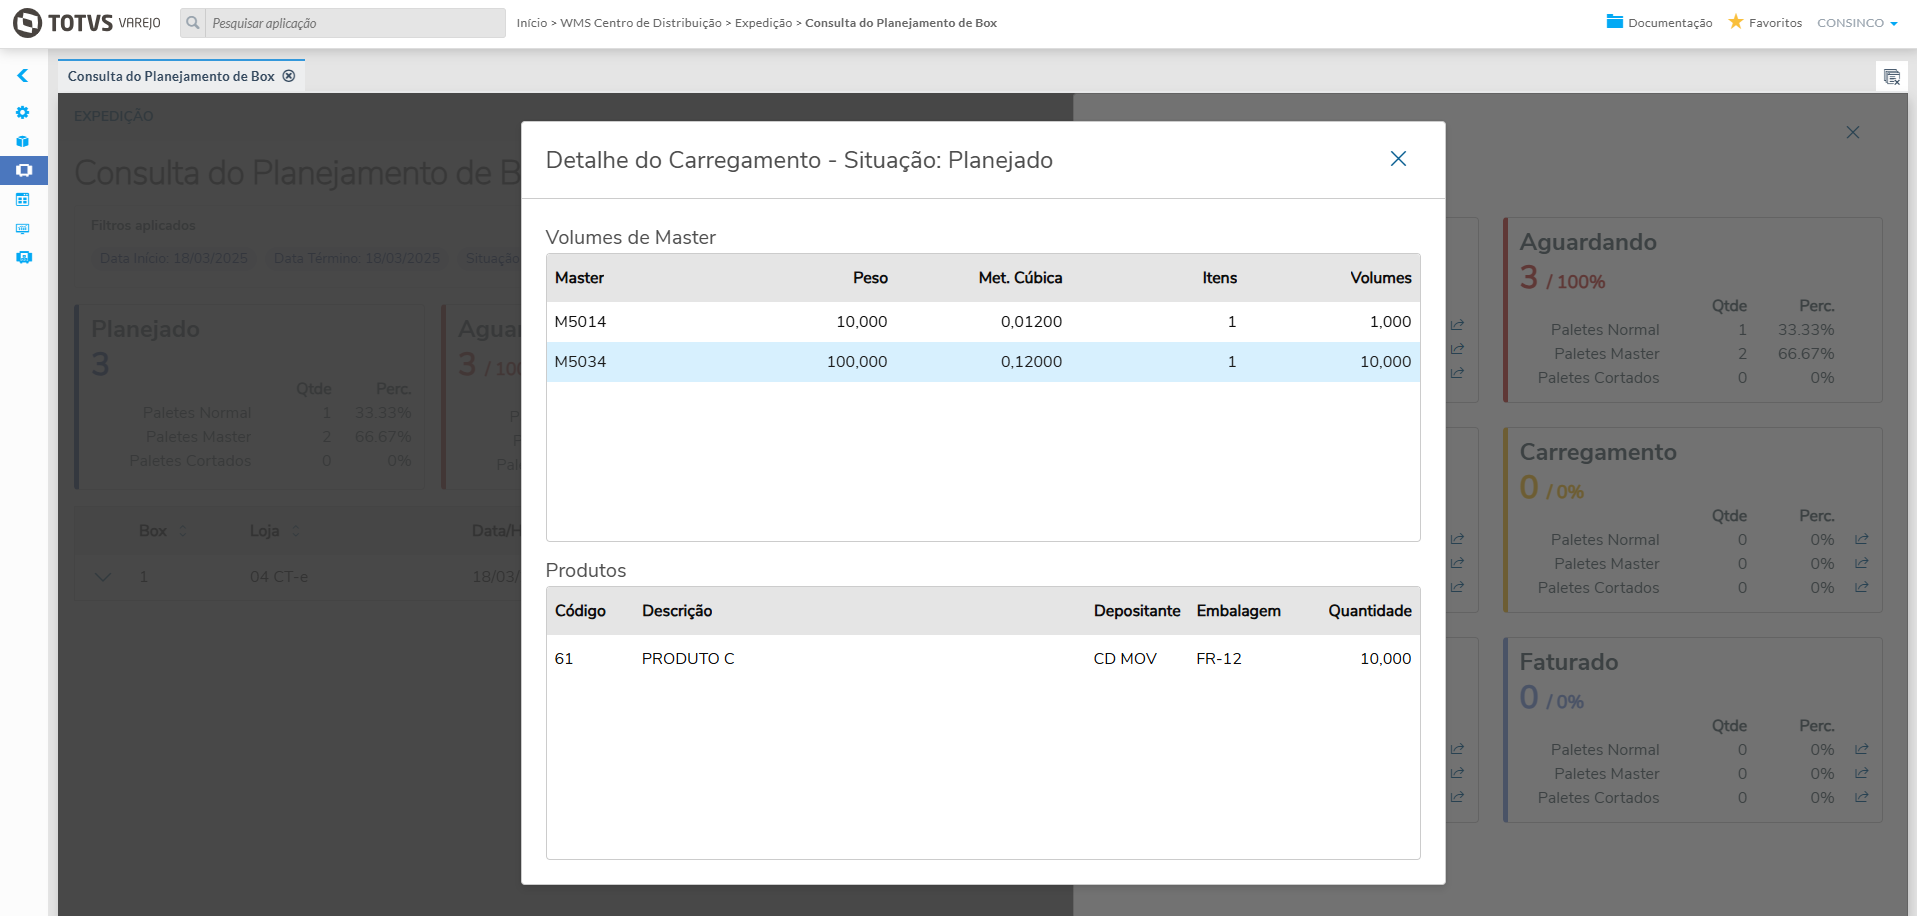Select the PRODUTO C product row
The image size is (1917, 916).
[x=982, y=659]
